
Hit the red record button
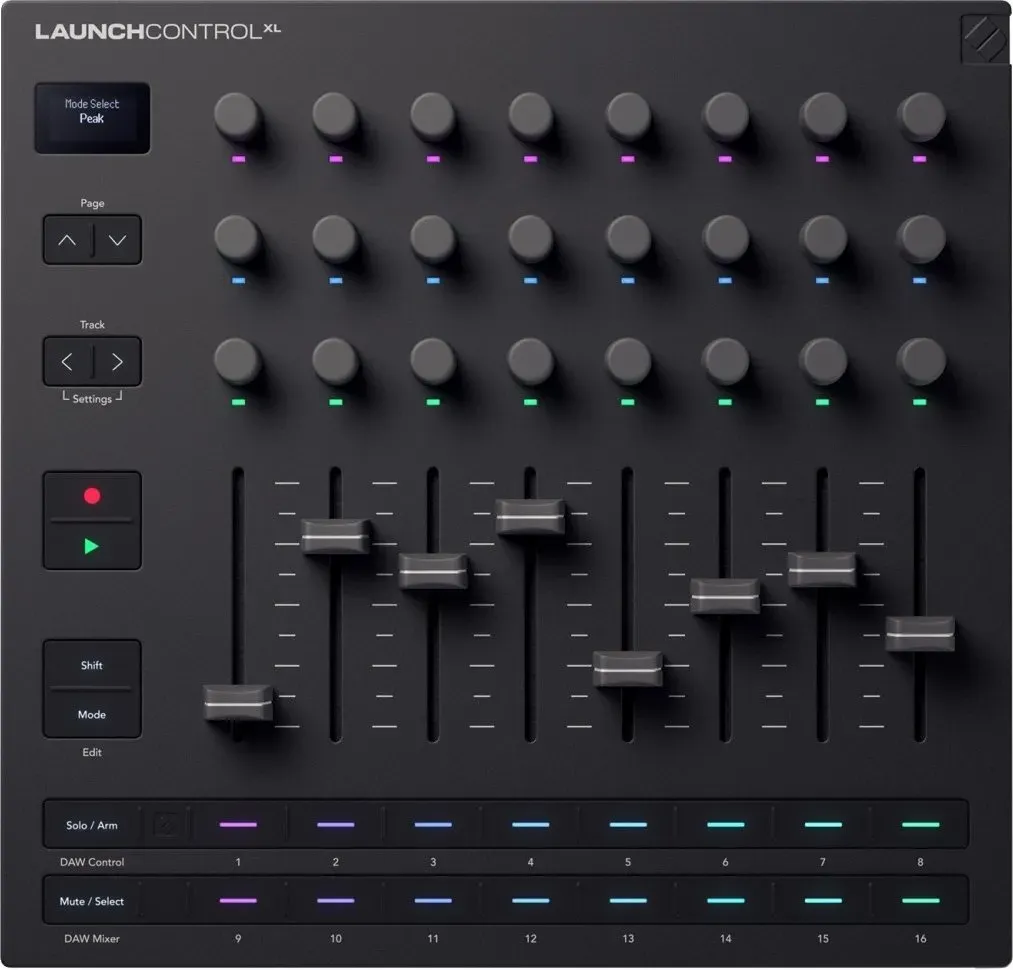click(92, 496)
